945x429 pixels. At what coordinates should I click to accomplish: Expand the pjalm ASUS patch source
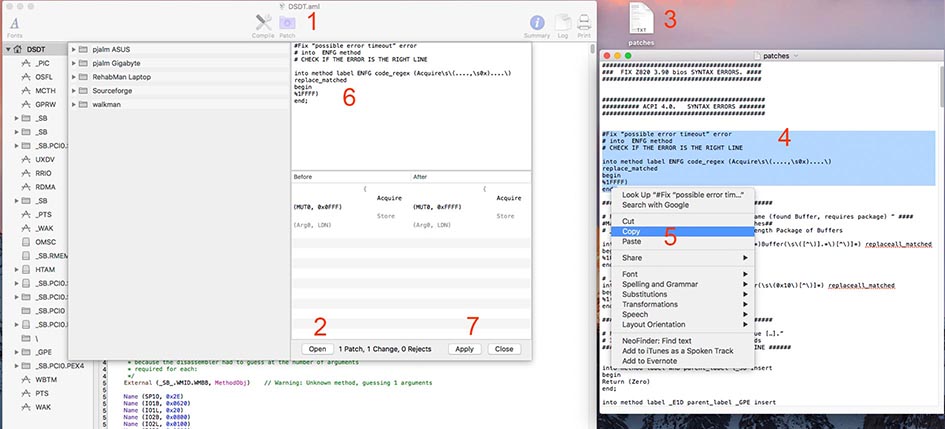[74, 49]
